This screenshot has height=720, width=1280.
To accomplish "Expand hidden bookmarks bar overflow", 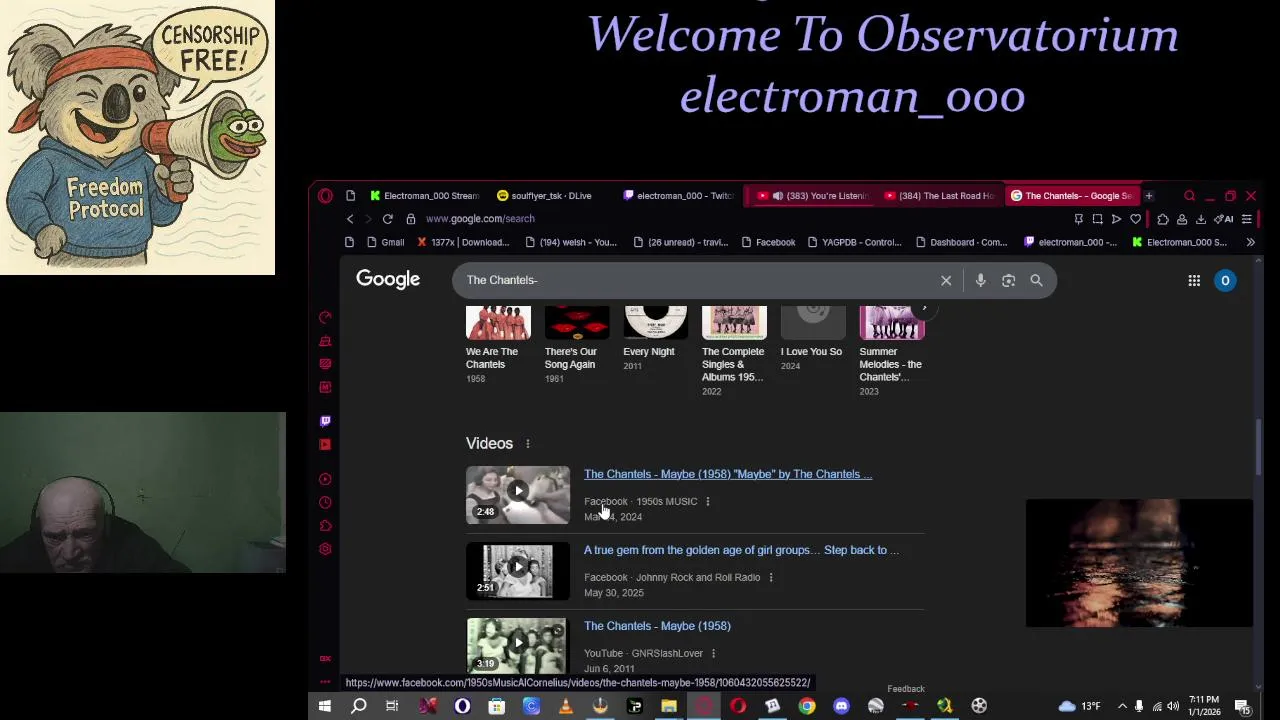I will coord(1250,242).
